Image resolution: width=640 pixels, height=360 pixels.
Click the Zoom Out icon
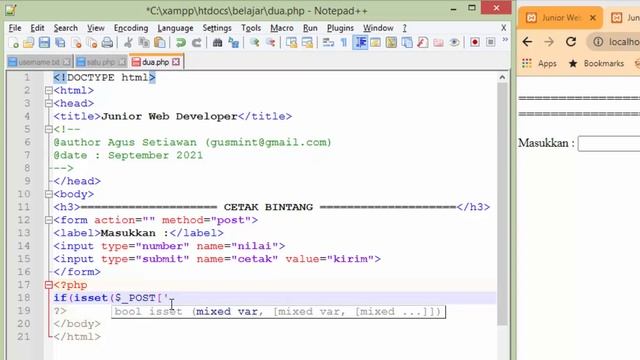(270, 42)
